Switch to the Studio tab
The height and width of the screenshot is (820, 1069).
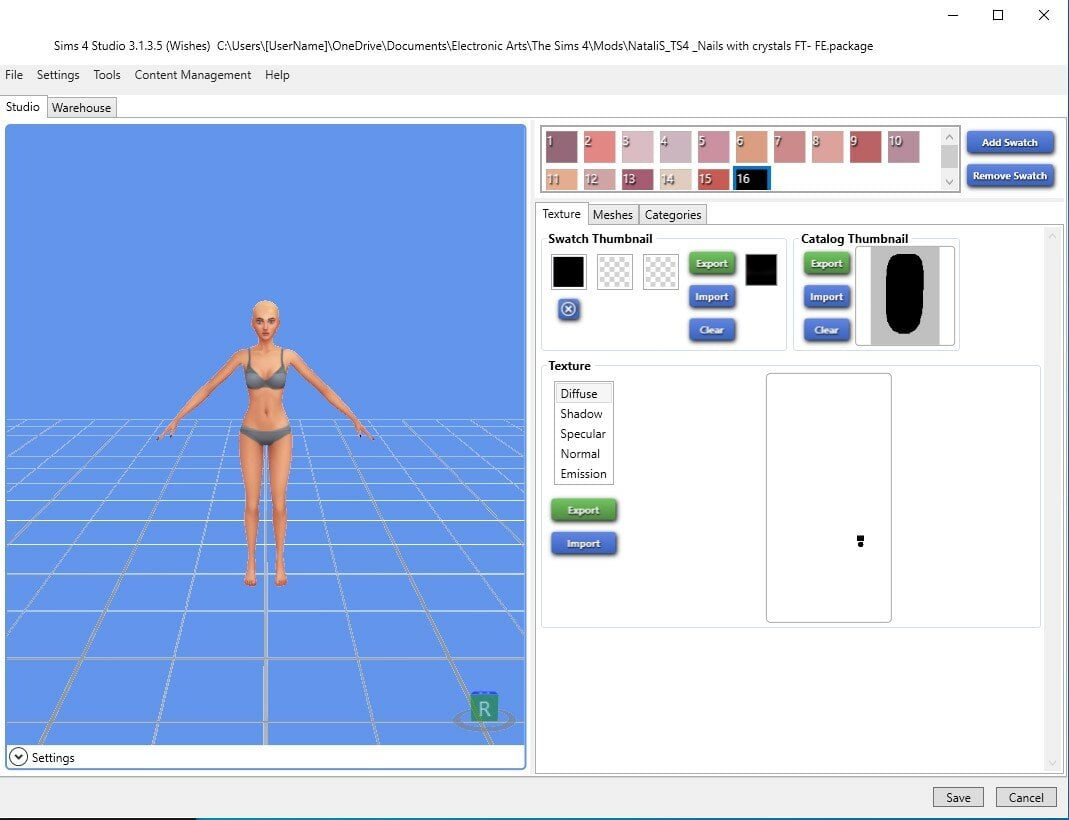tap(22, 107)
